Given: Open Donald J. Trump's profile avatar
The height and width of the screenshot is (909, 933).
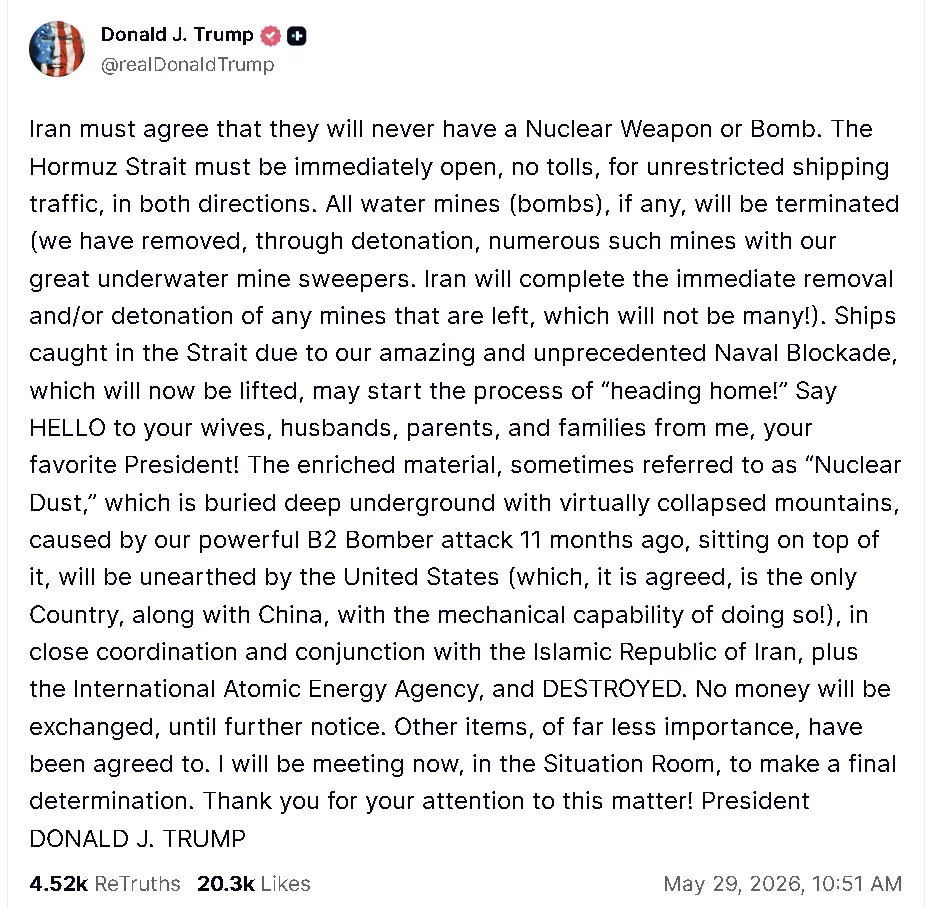Looking at the screenshot, I should pos(57,49).
